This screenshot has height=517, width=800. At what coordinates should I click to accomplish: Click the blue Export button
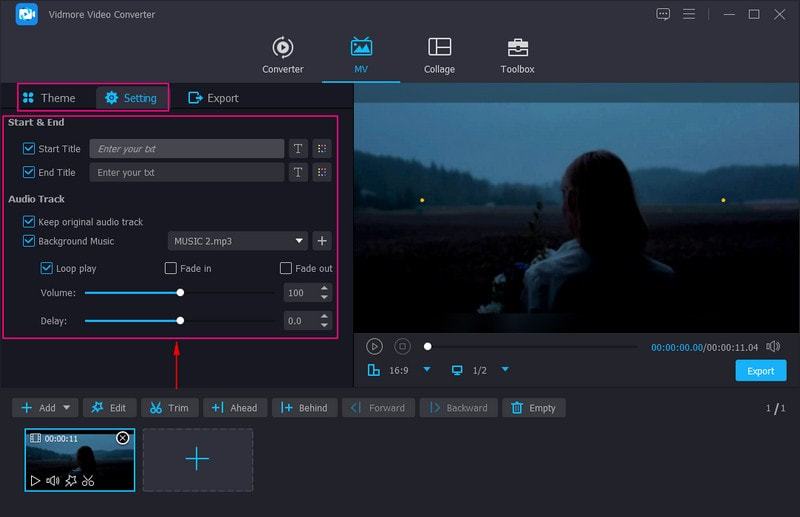(760, 371)
